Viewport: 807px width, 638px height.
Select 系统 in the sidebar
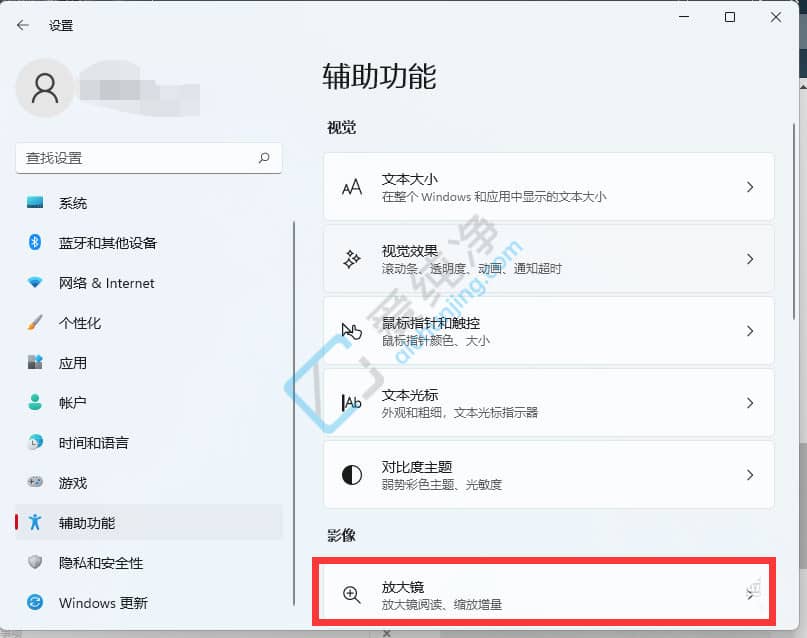click(149, 203)
